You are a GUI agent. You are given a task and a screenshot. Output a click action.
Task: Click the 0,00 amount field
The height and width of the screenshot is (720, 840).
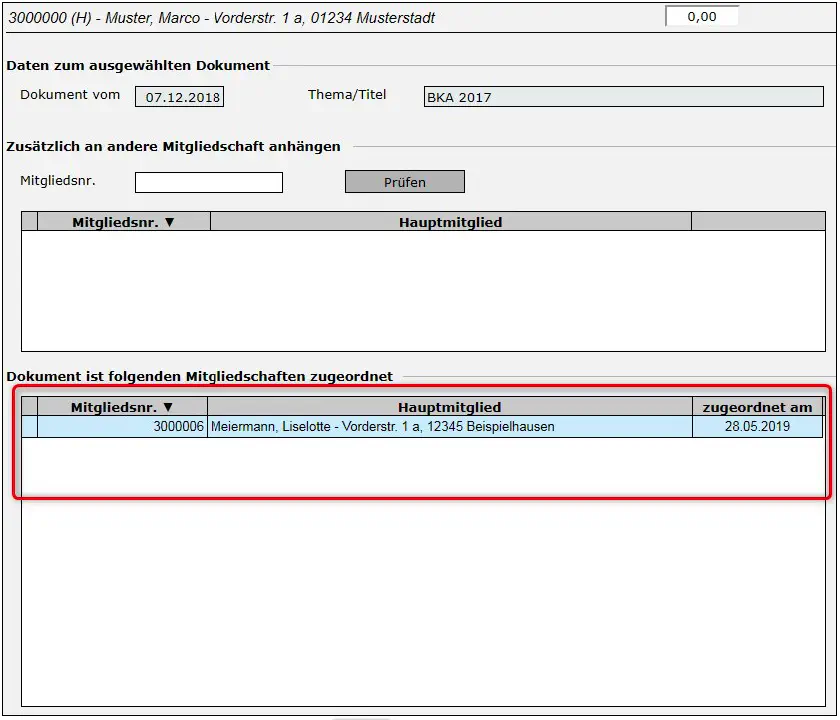[x=702, y=17]
